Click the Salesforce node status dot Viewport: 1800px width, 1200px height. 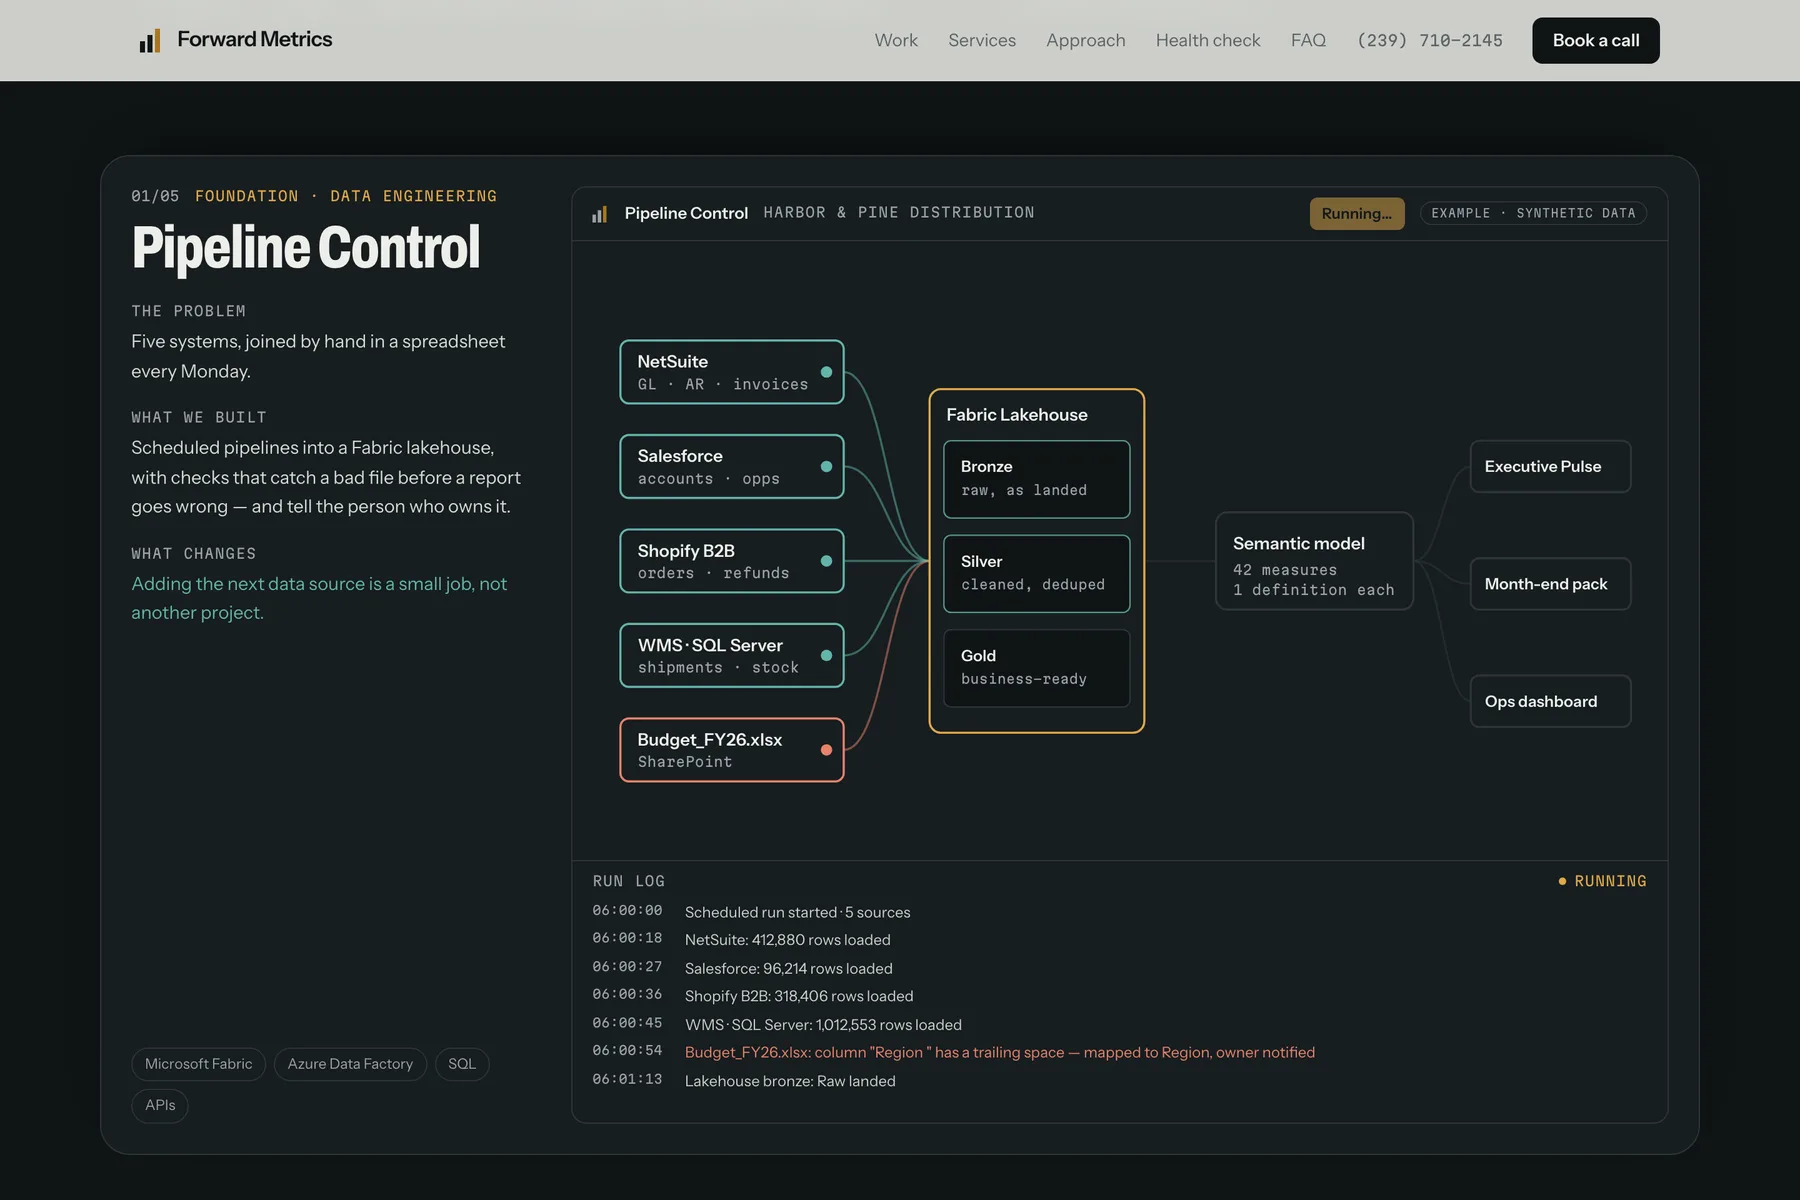826,467
